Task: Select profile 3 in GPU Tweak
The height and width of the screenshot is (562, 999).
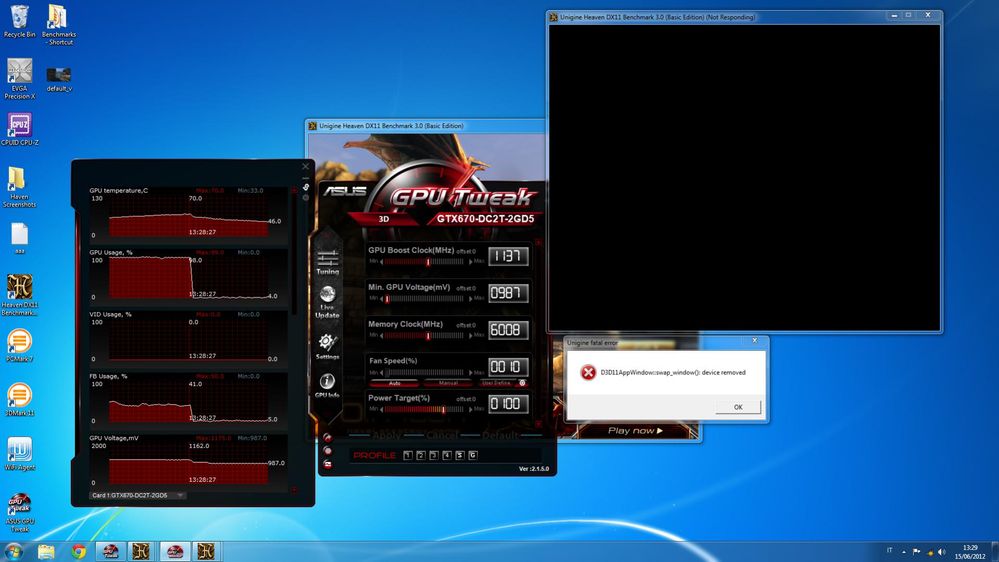Action: 434,455
